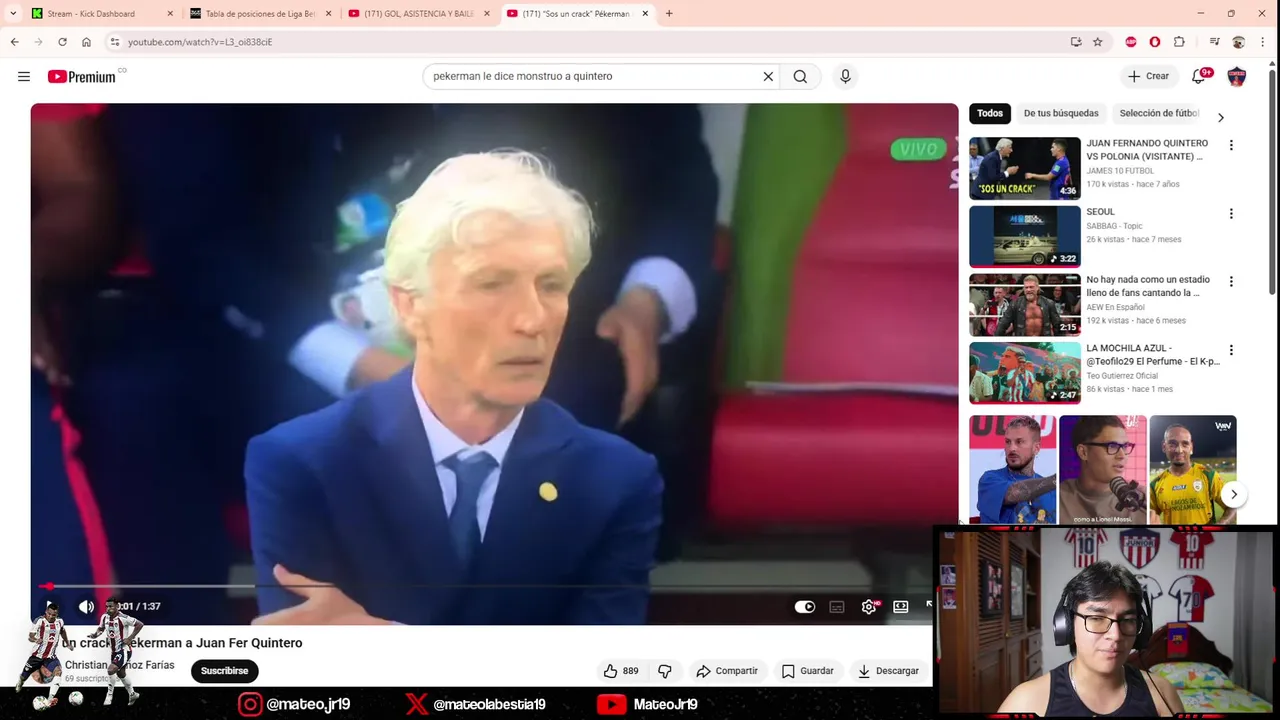
Task: Open the SABBAG - Topic channel
Action: [x=1114, y=226]
